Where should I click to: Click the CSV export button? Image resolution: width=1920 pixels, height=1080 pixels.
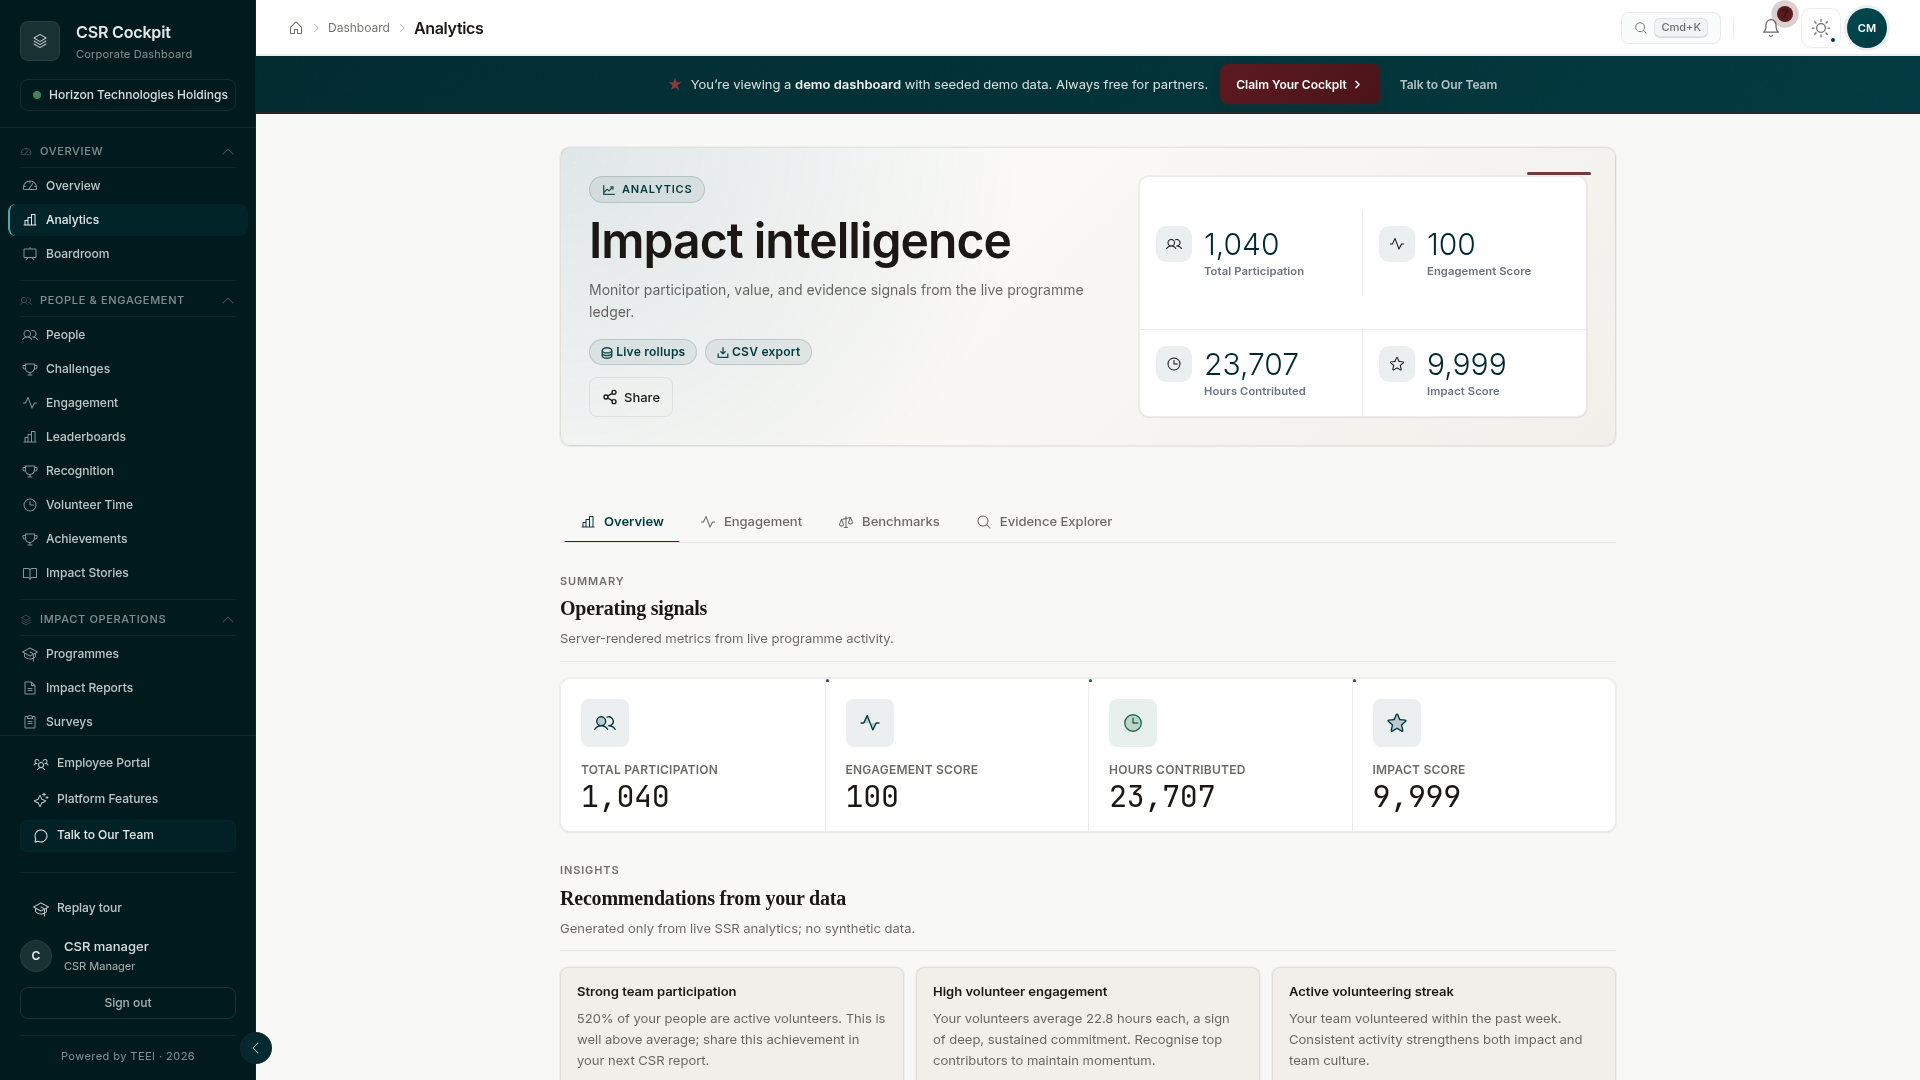point(758,352)
